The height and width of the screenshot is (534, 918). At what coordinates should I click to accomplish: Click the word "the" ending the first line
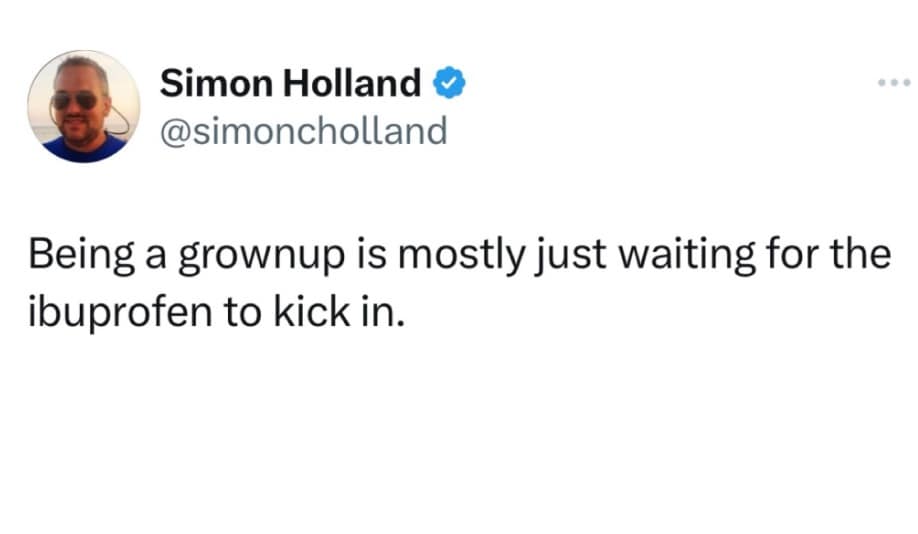coord(861,255)
